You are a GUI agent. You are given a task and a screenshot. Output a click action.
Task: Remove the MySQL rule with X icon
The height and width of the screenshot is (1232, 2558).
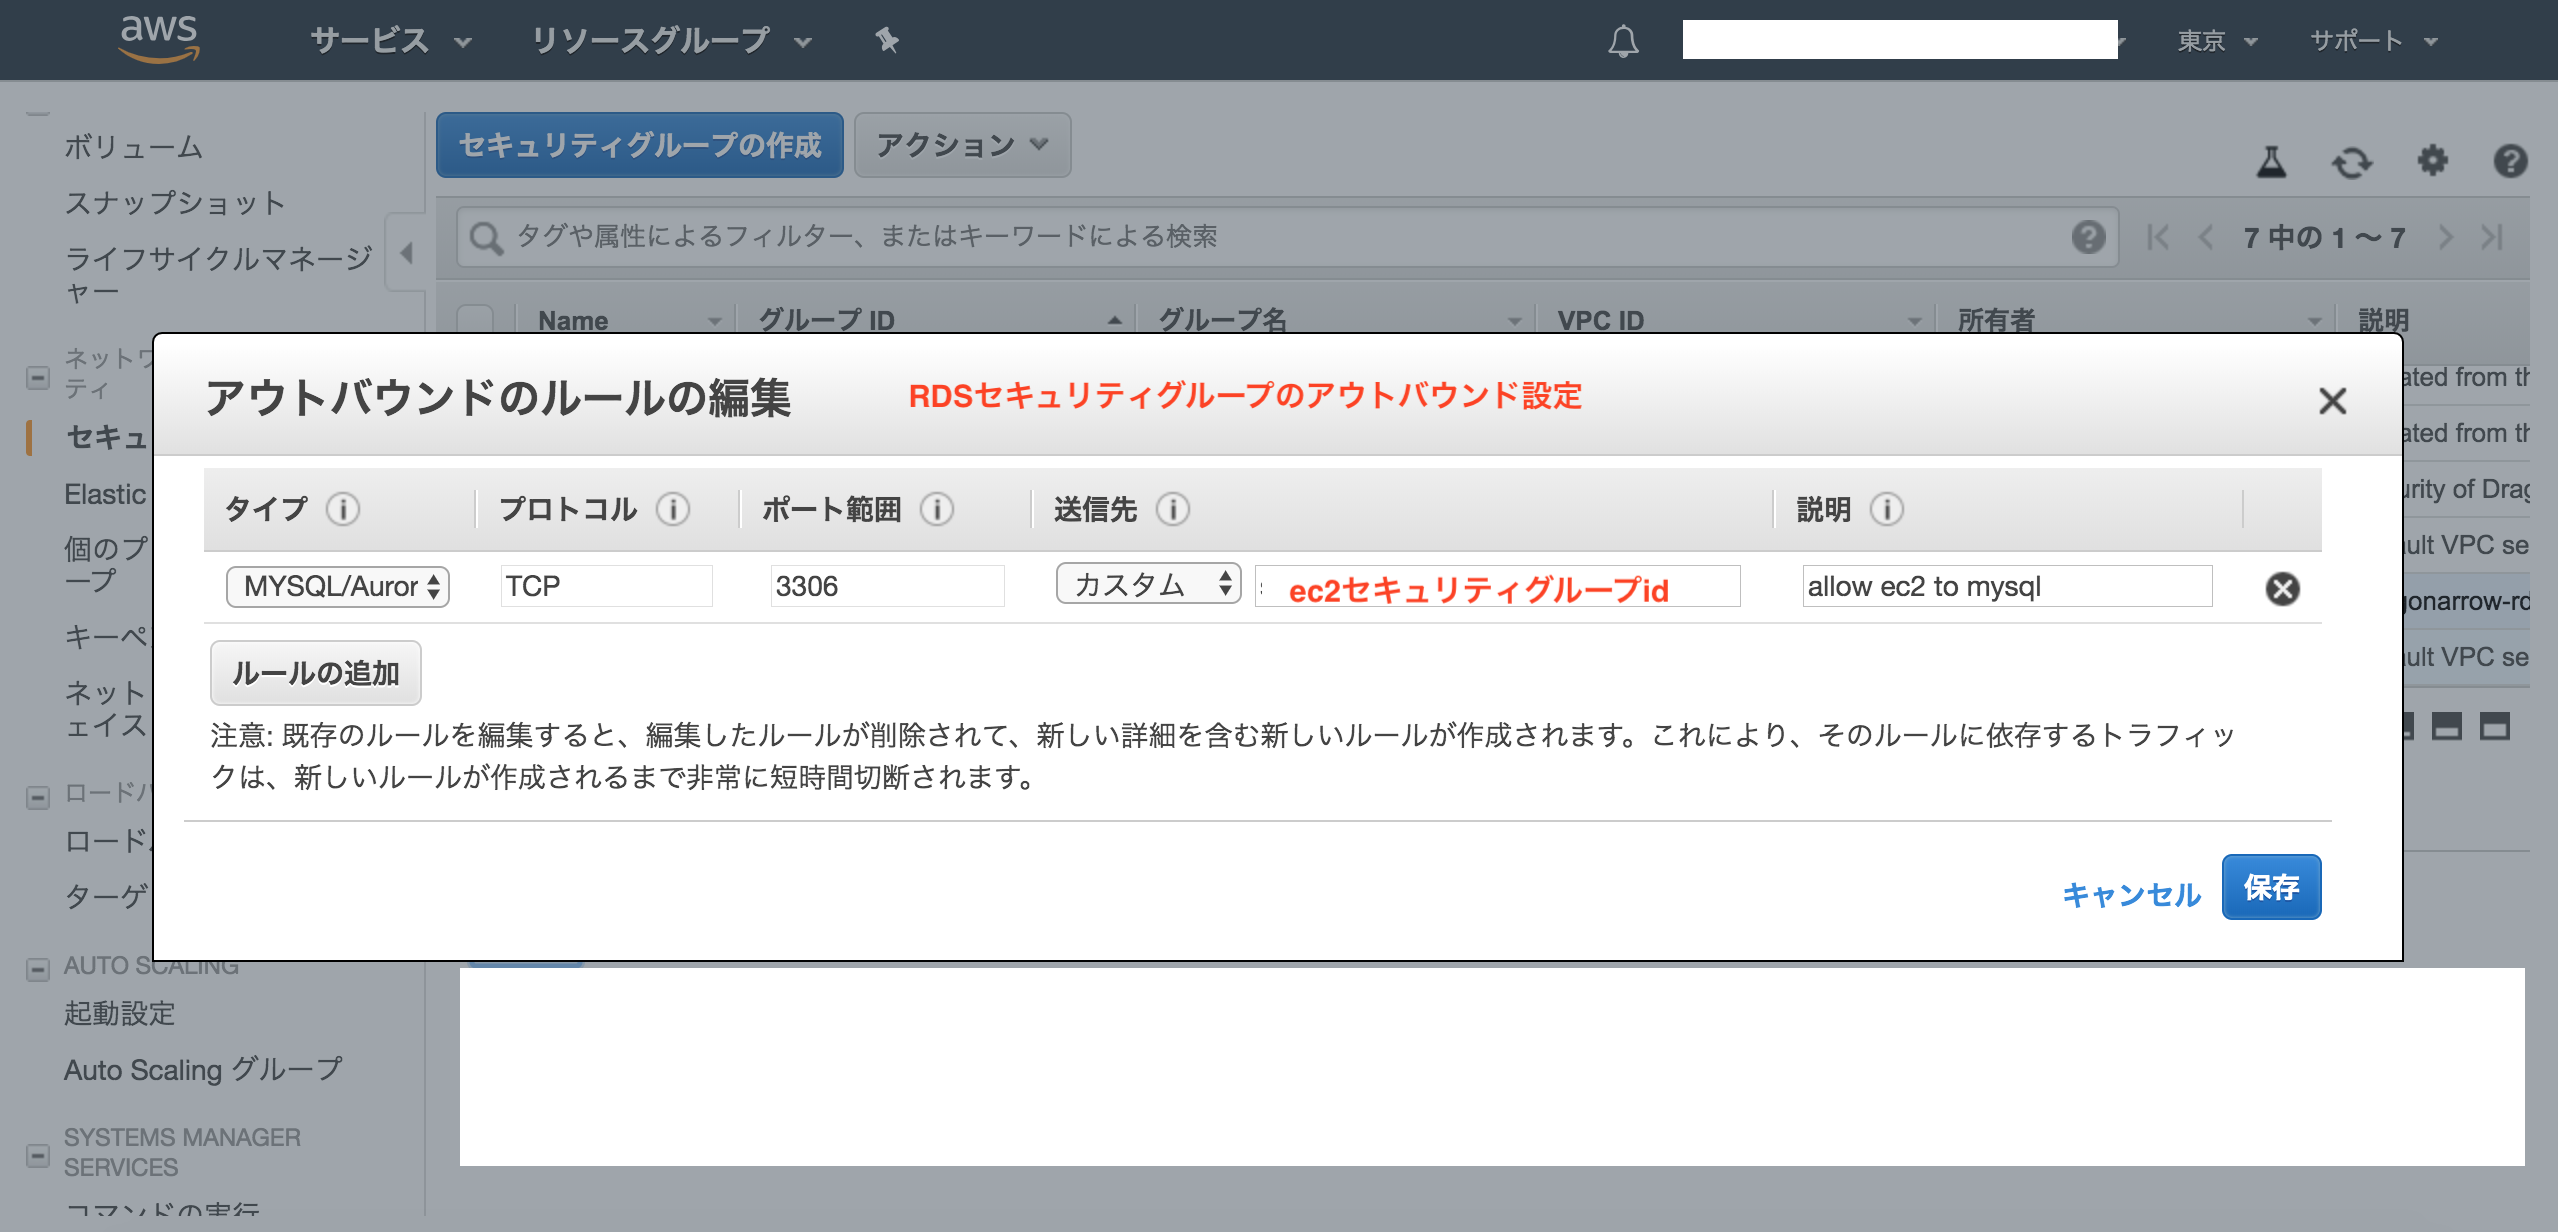pyautogui.click(x=2282, y=588)
